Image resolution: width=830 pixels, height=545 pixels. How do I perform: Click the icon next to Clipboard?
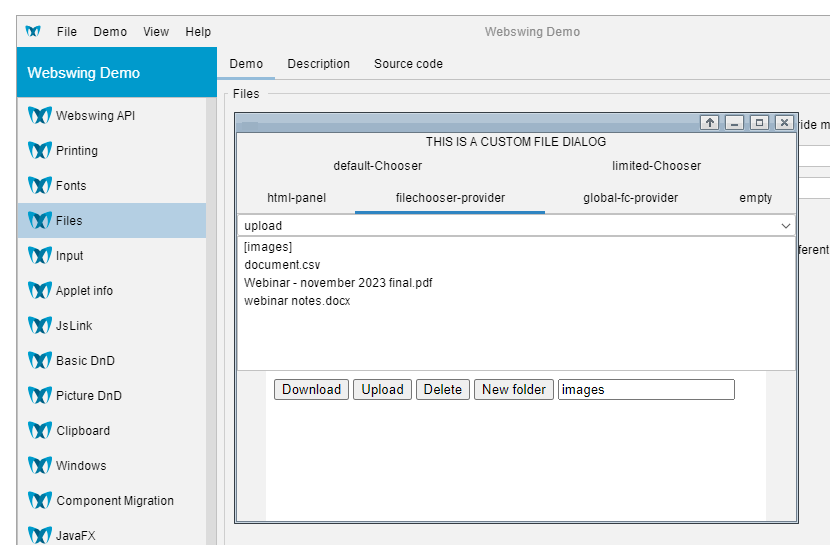(40, 430)
